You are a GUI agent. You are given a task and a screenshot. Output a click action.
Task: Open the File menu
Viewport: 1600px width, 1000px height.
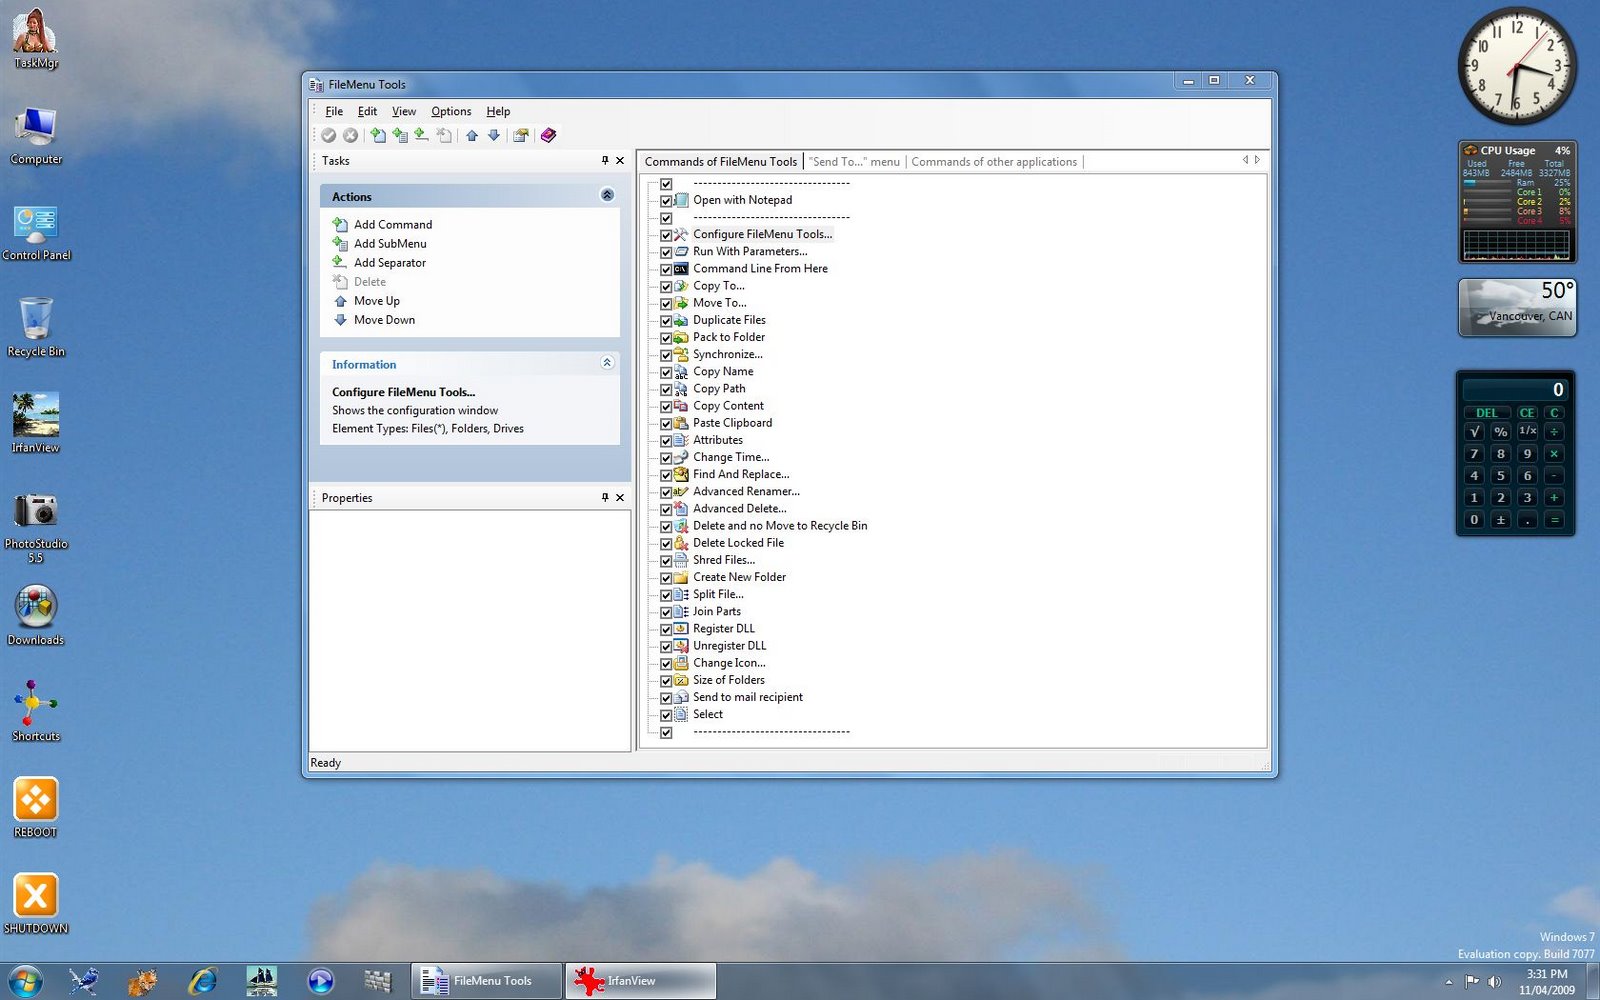click(334, 111)
